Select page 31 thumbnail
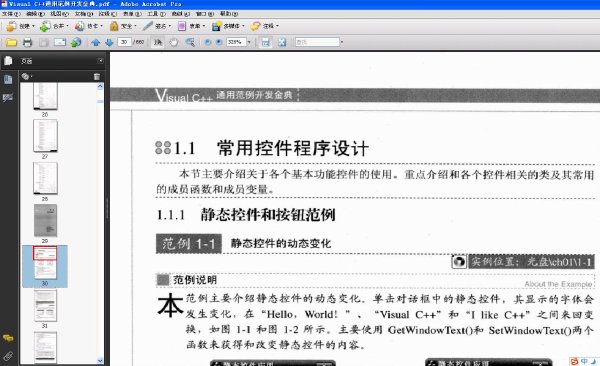Screen dimensions: 600x366 45,306
